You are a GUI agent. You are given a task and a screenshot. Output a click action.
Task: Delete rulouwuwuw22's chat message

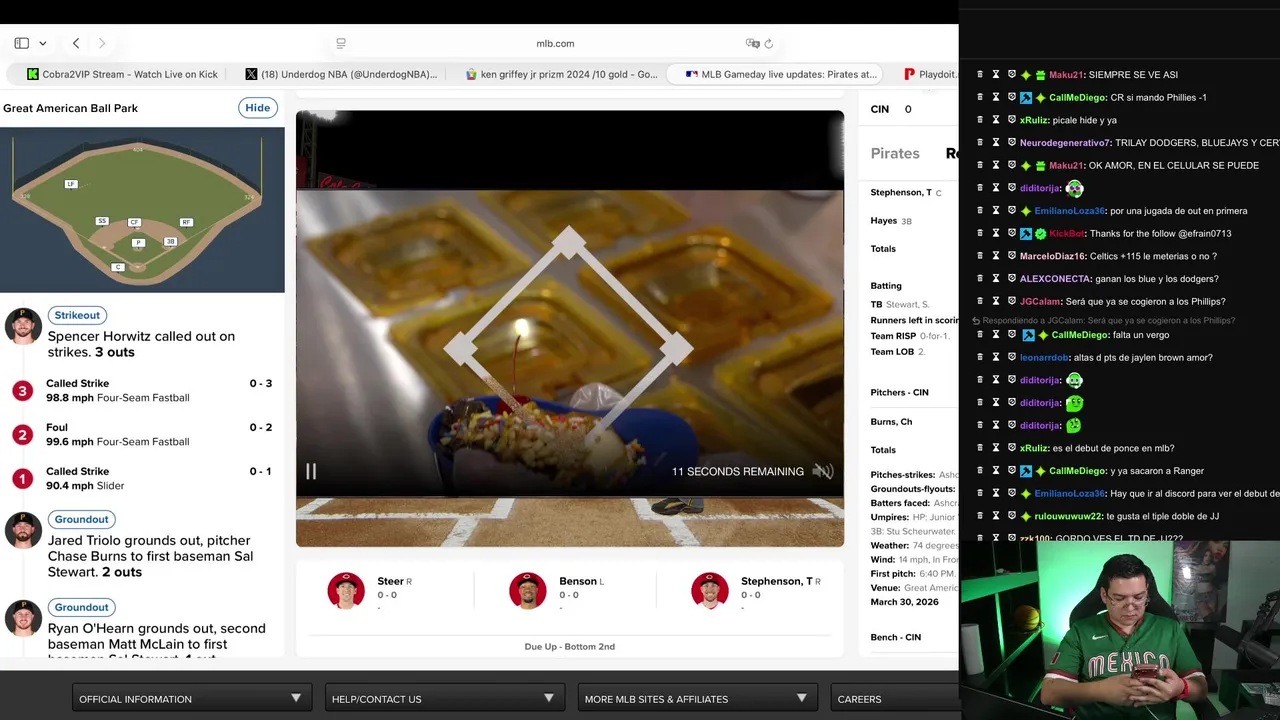point(980,516)
